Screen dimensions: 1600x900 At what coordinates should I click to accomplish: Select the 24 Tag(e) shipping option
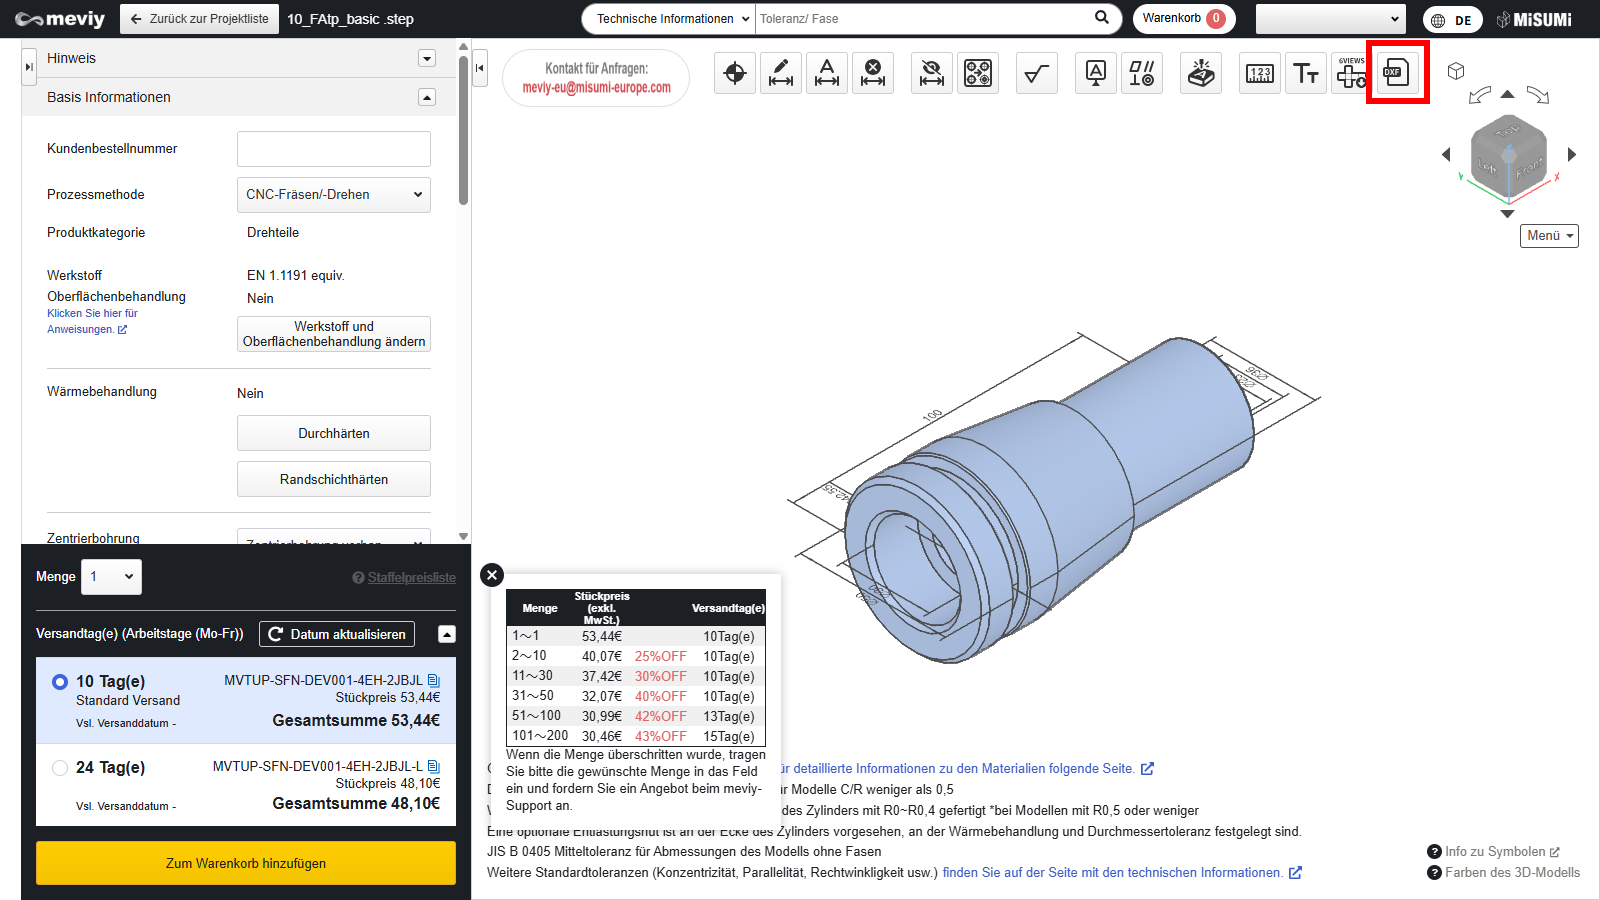click(x=60, y=768)
